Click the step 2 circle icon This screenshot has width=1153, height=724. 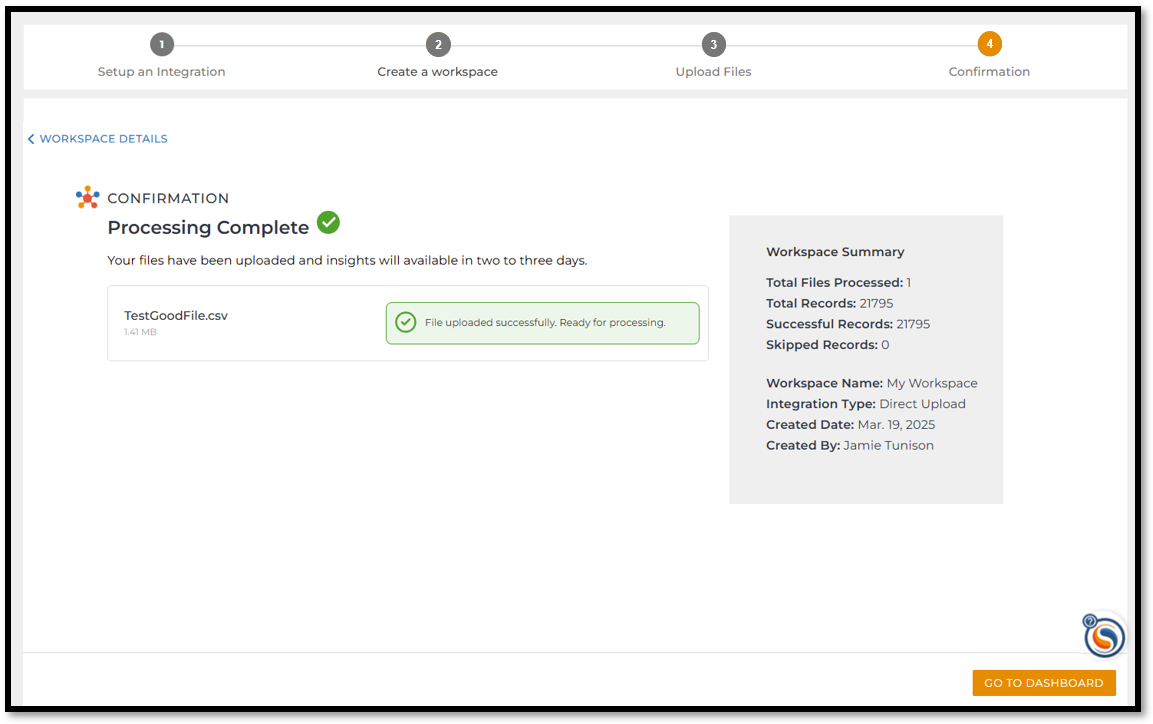tap(438, 45)
